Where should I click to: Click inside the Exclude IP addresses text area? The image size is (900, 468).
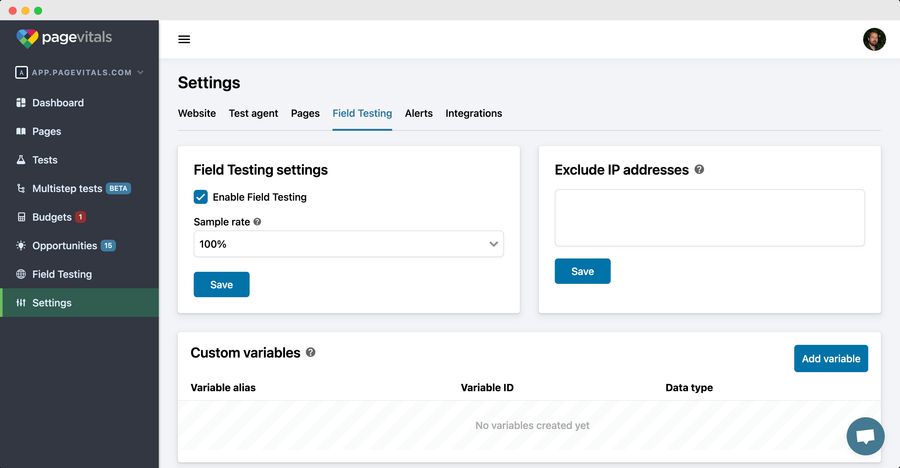[709, 218]
